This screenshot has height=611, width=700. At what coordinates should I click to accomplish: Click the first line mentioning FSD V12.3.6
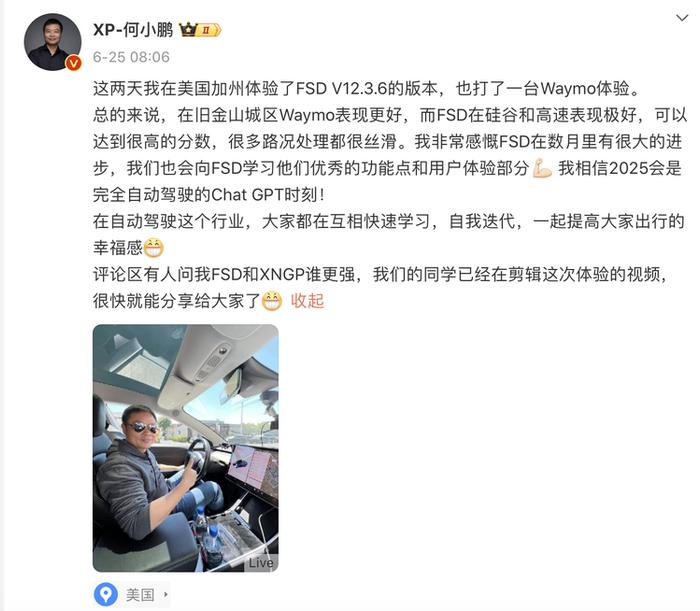[366, 89]
